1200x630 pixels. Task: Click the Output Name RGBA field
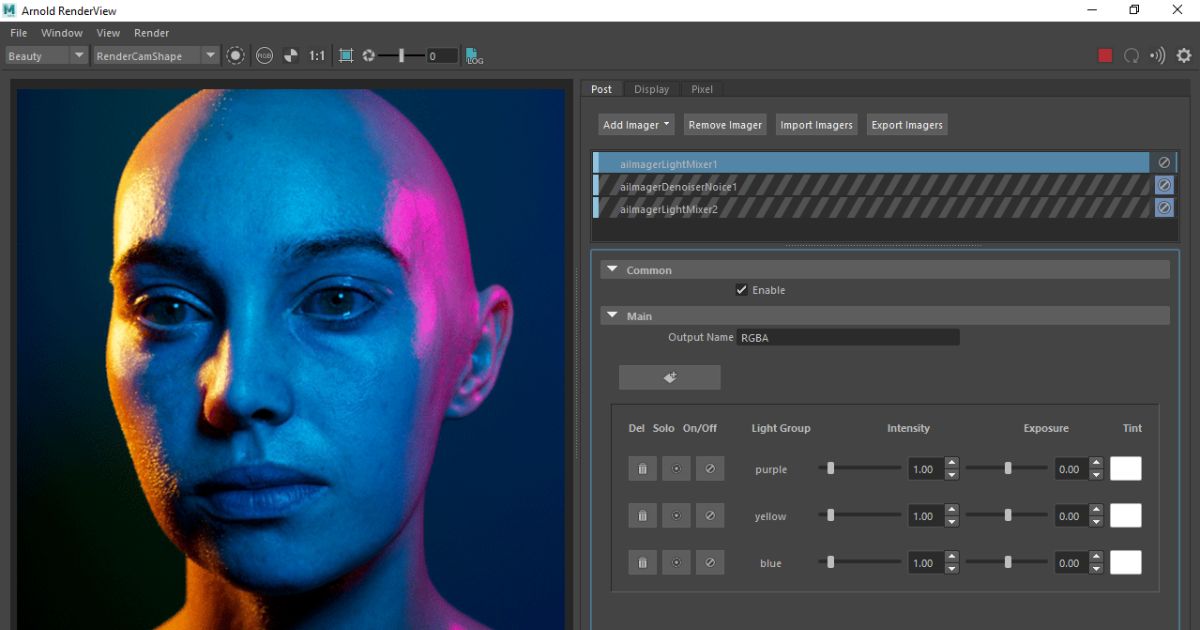(x=848, y=338)
